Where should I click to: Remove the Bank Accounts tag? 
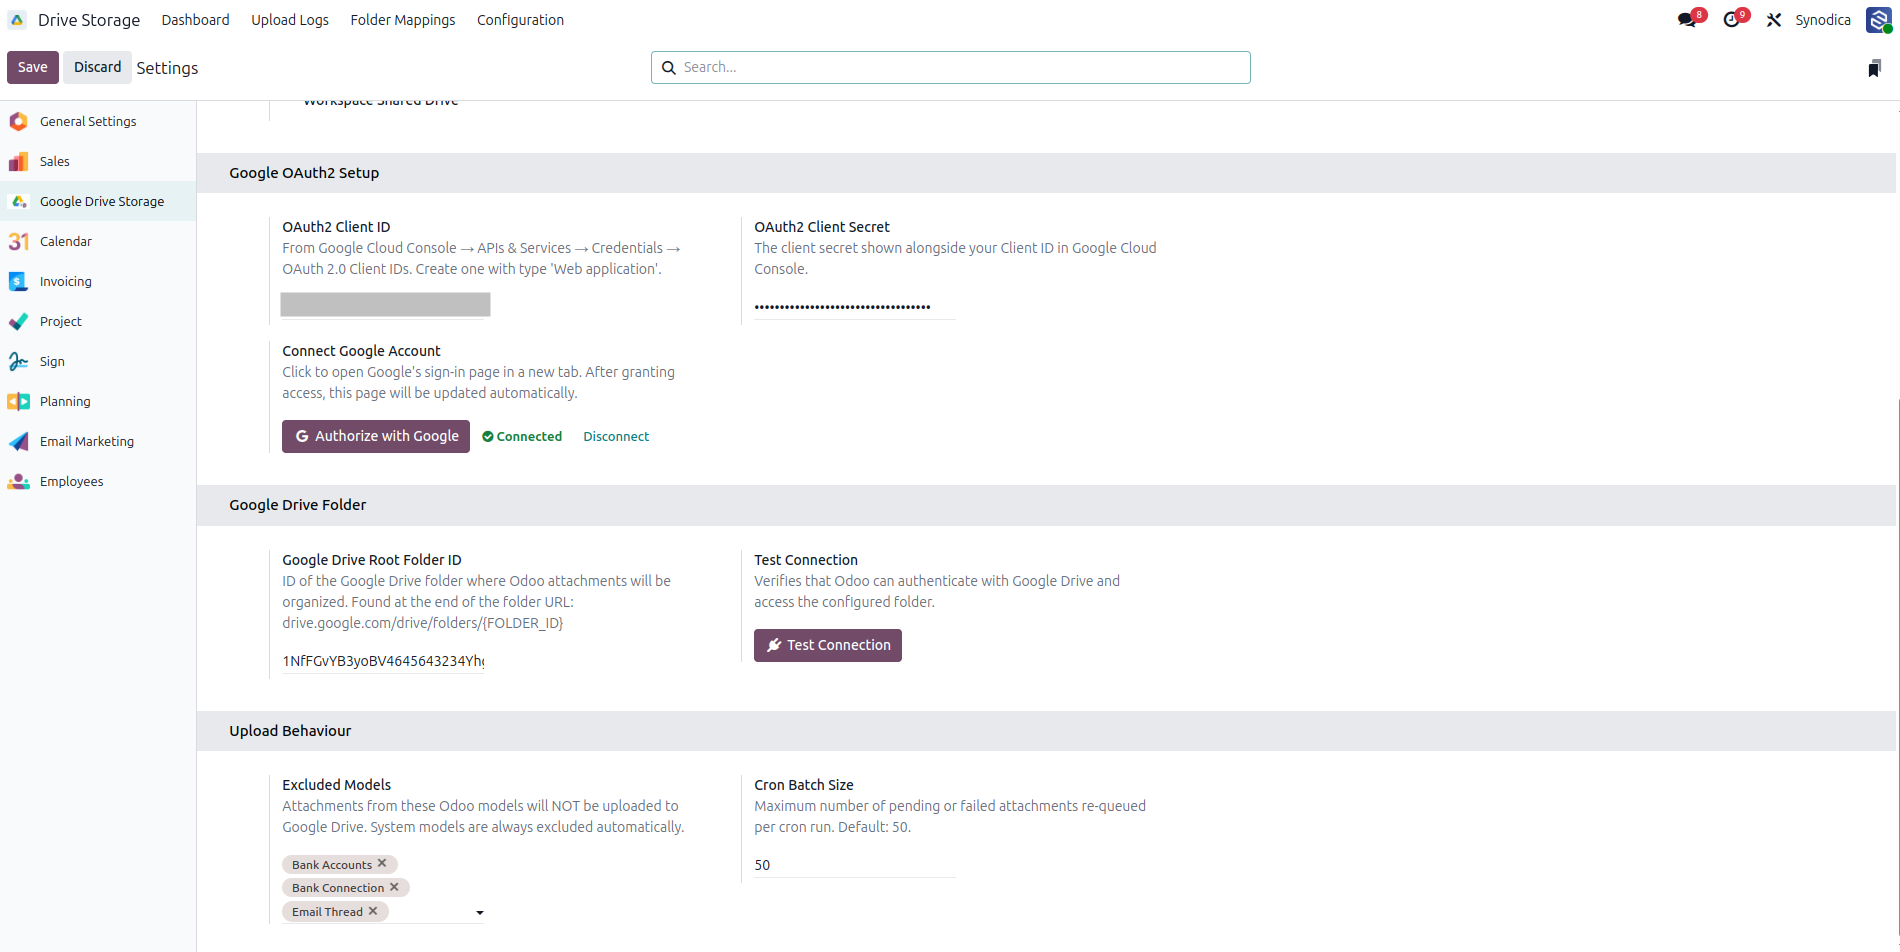pyautogui.click(x=382, y=864)
